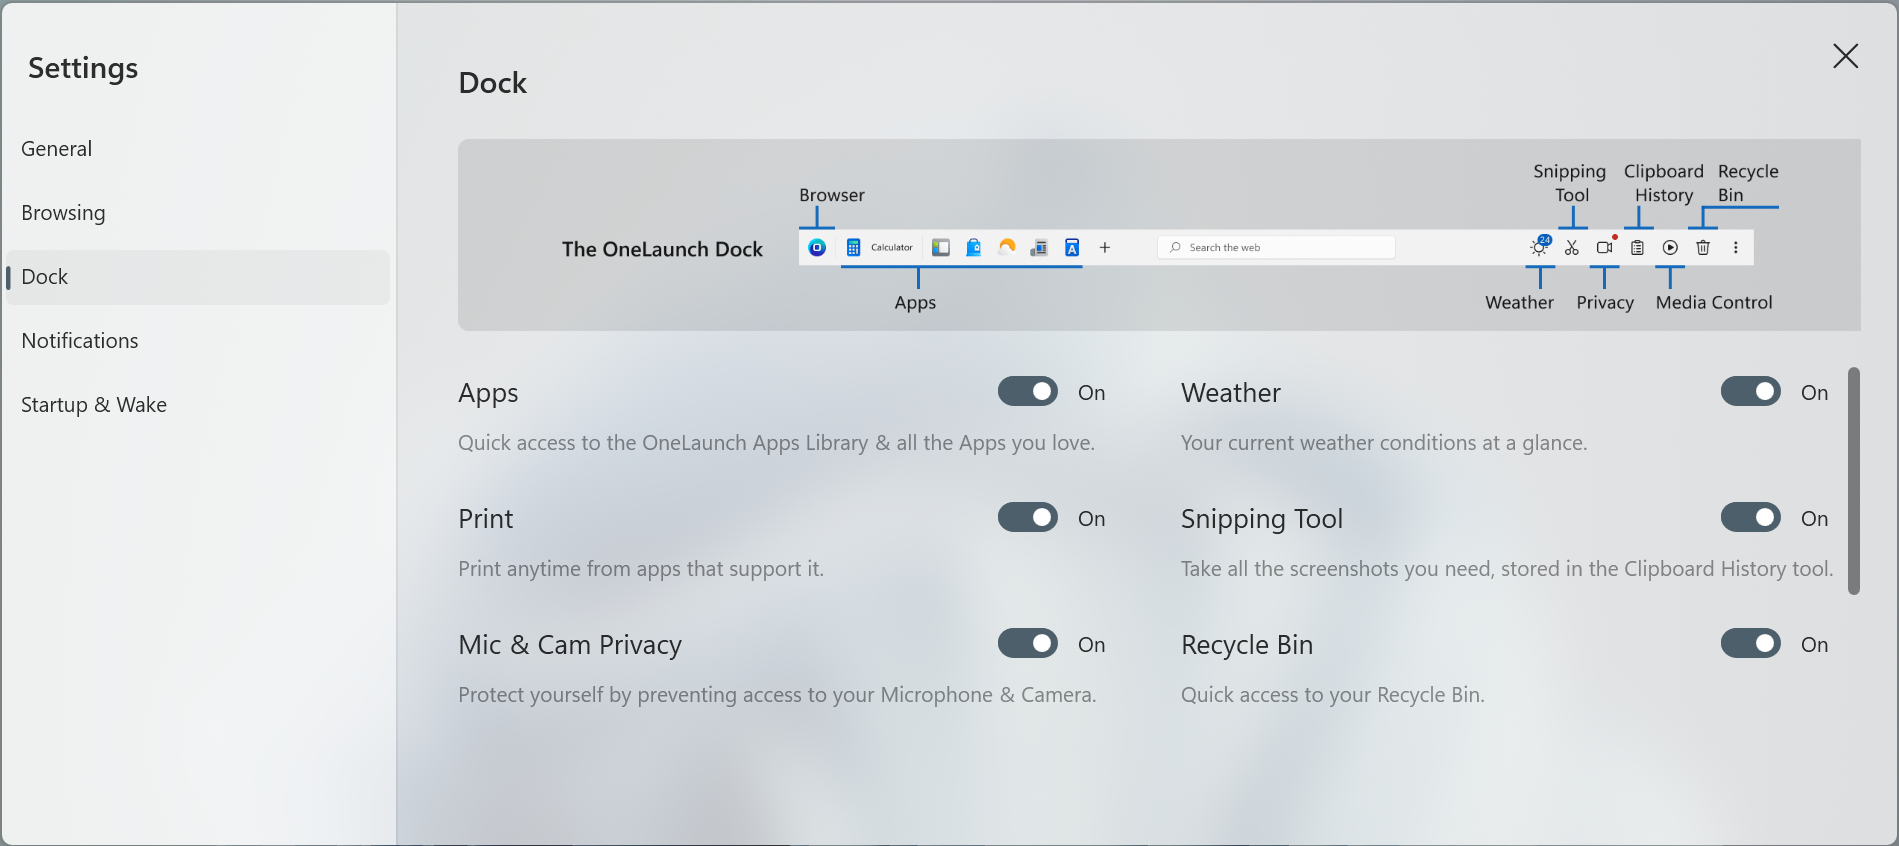Click the three-dot overflow menu in dock preview
This screenshot has width=1899, height=846.
(x=1736, y=248)
